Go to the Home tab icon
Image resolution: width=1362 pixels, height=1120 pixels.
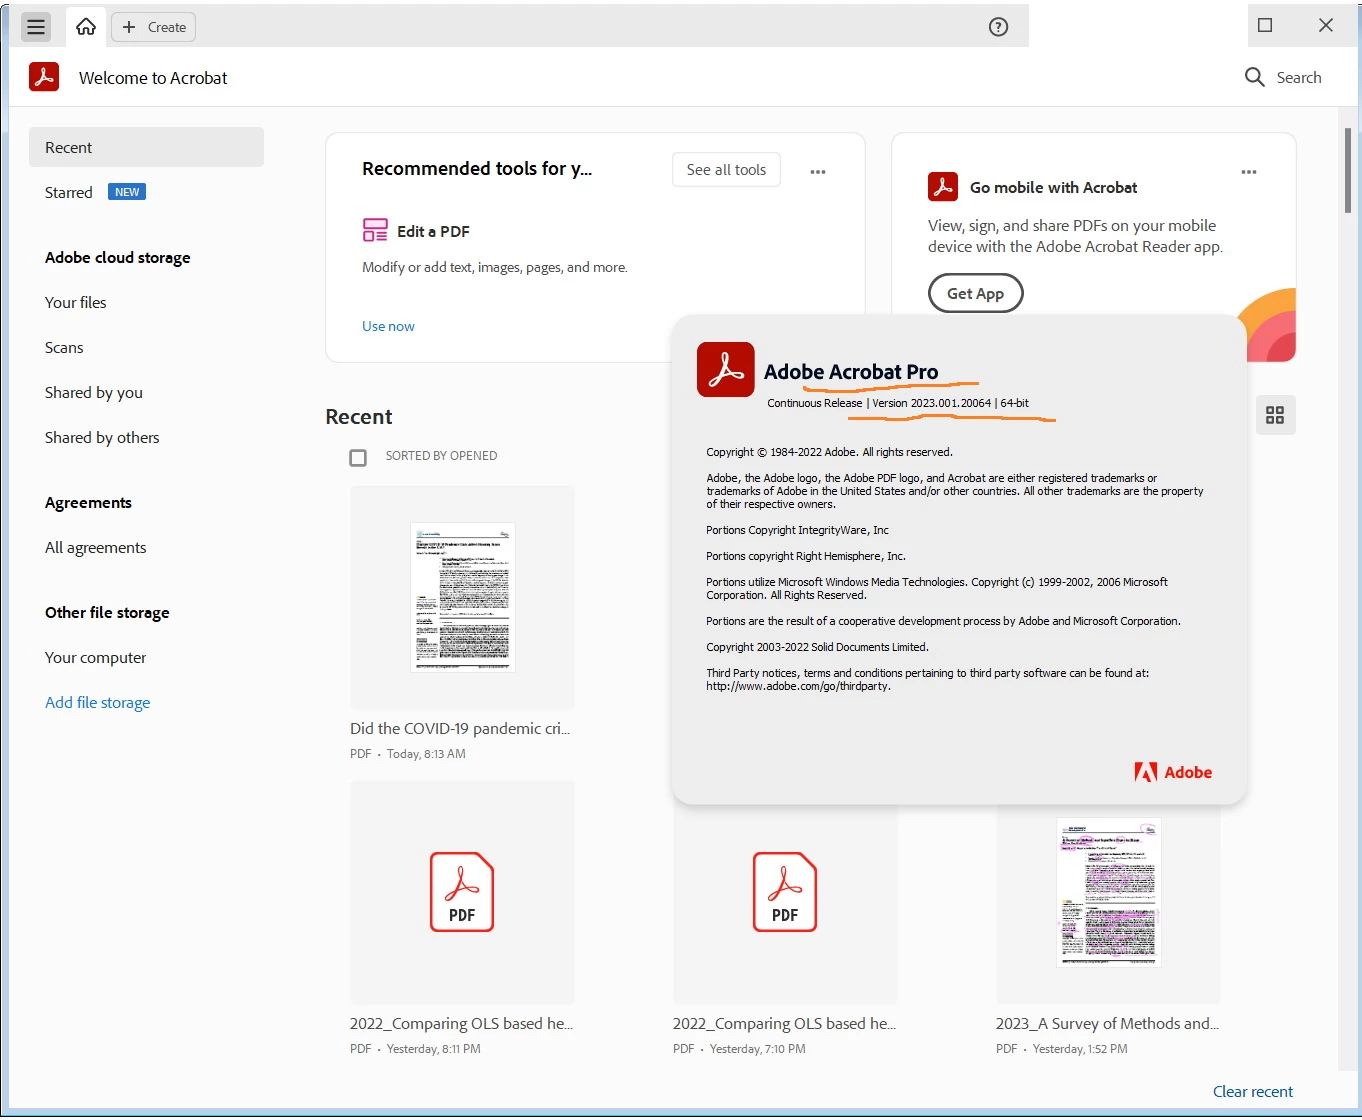click(86, 27)
